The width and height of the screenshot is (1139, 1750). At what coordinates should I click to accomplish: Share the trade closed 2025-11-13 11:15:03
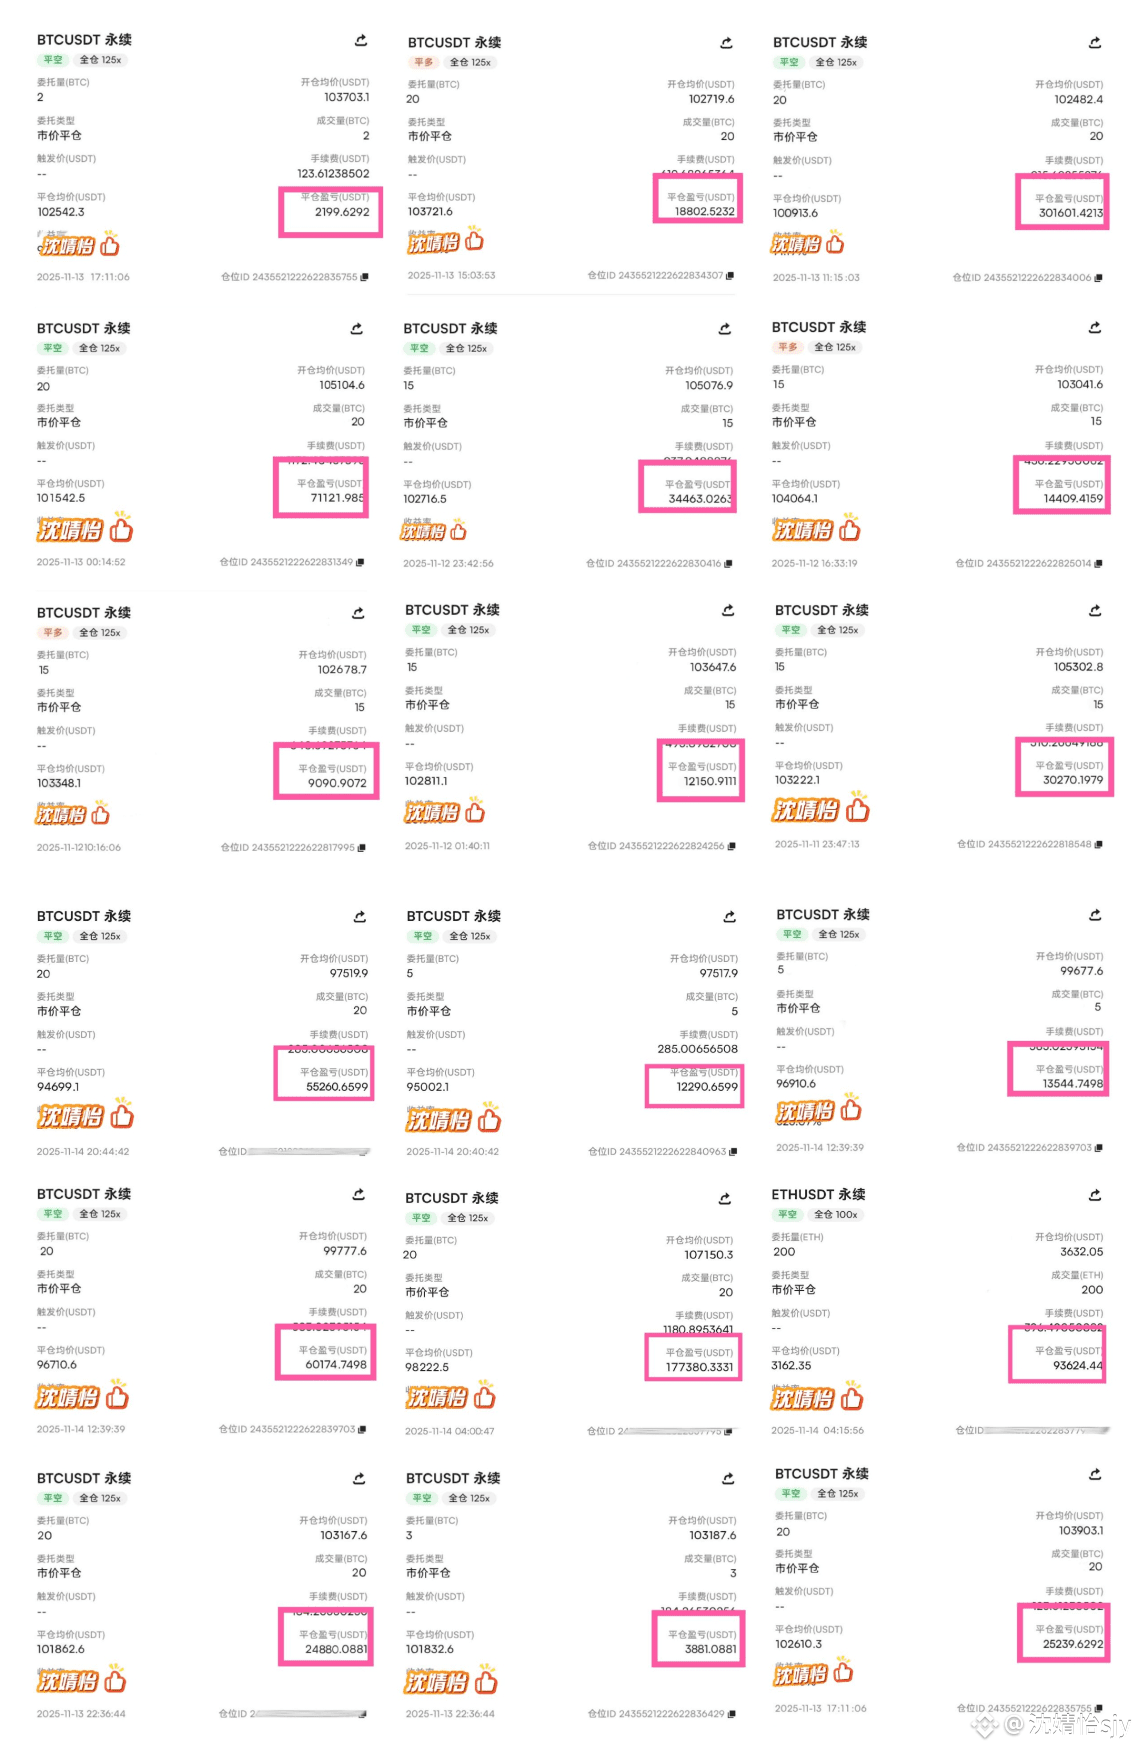1095,43
